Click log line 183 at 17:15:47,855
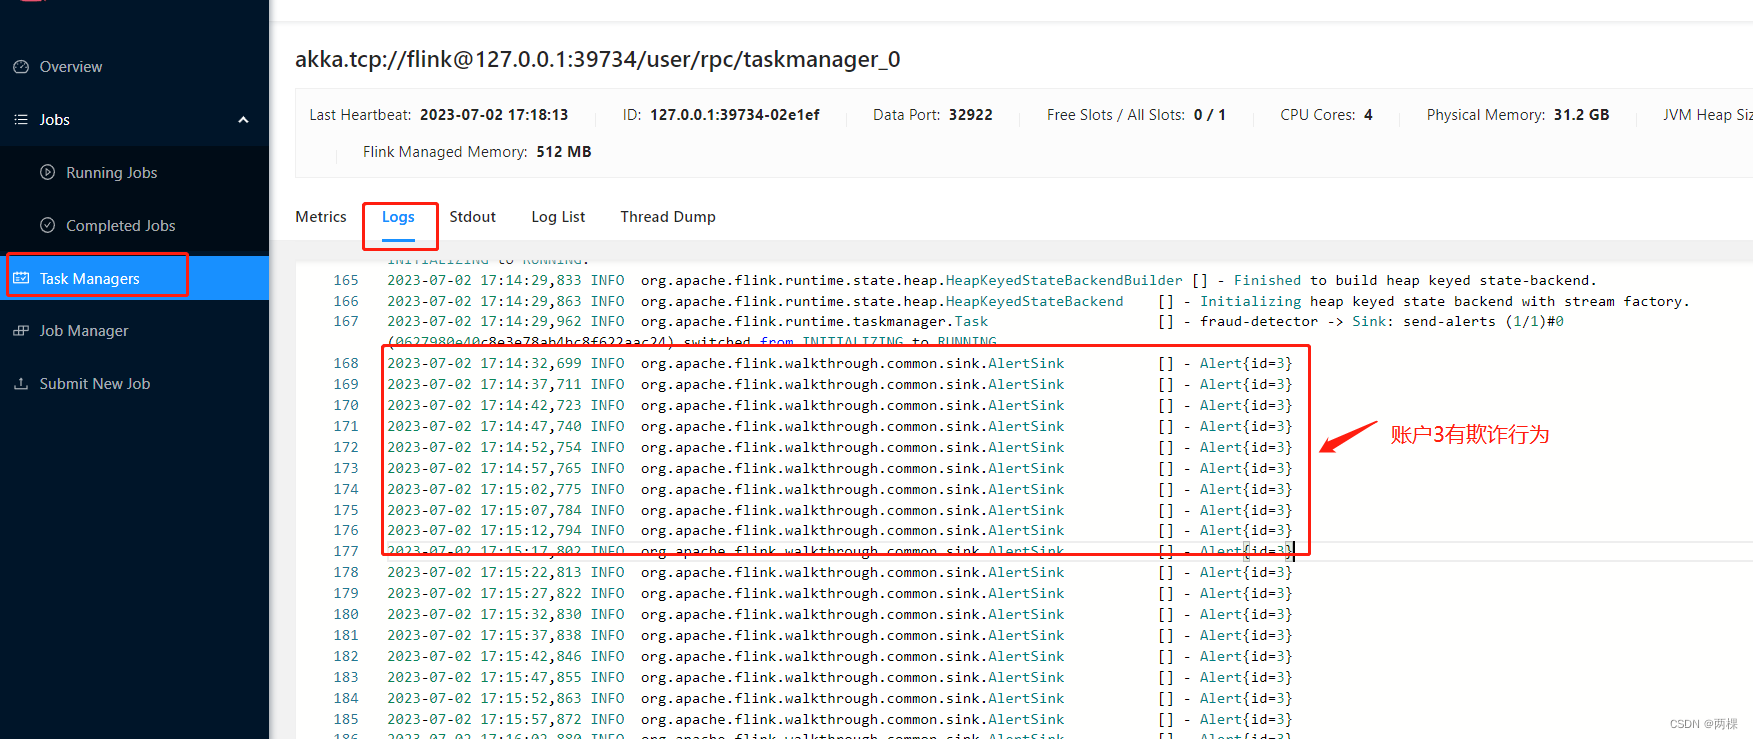1753x739 pixels. click(x=840, y=678)
